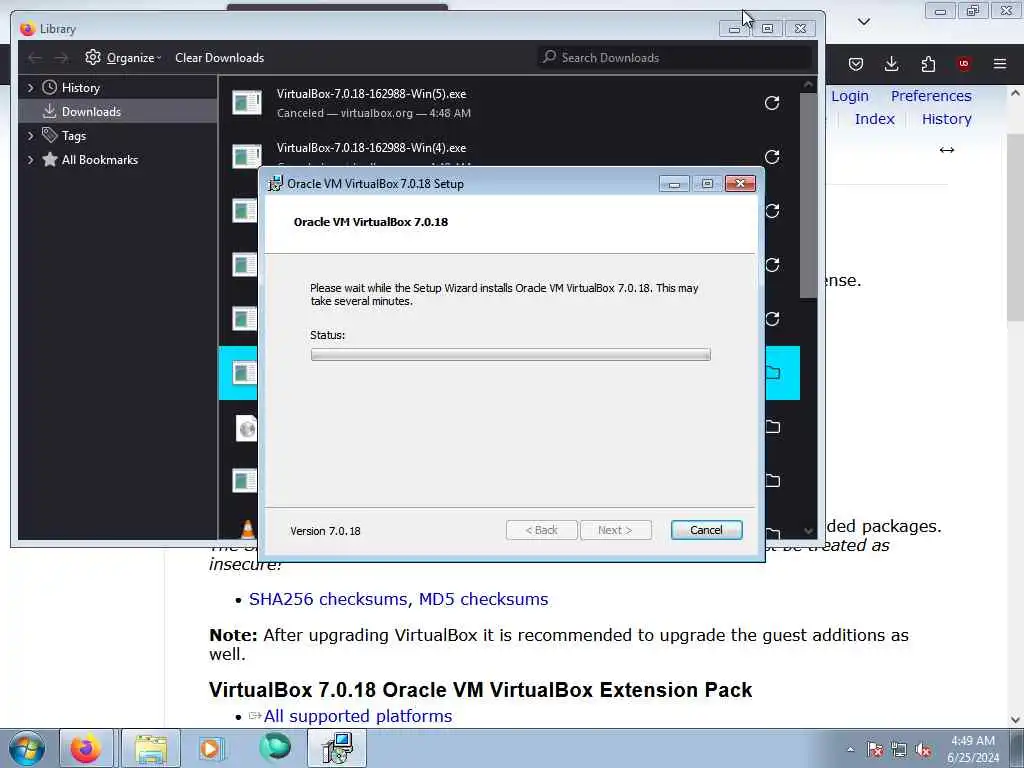Open the Windows Start button
The height and width of the screenshot is (768, 1024).
point(27,748)
